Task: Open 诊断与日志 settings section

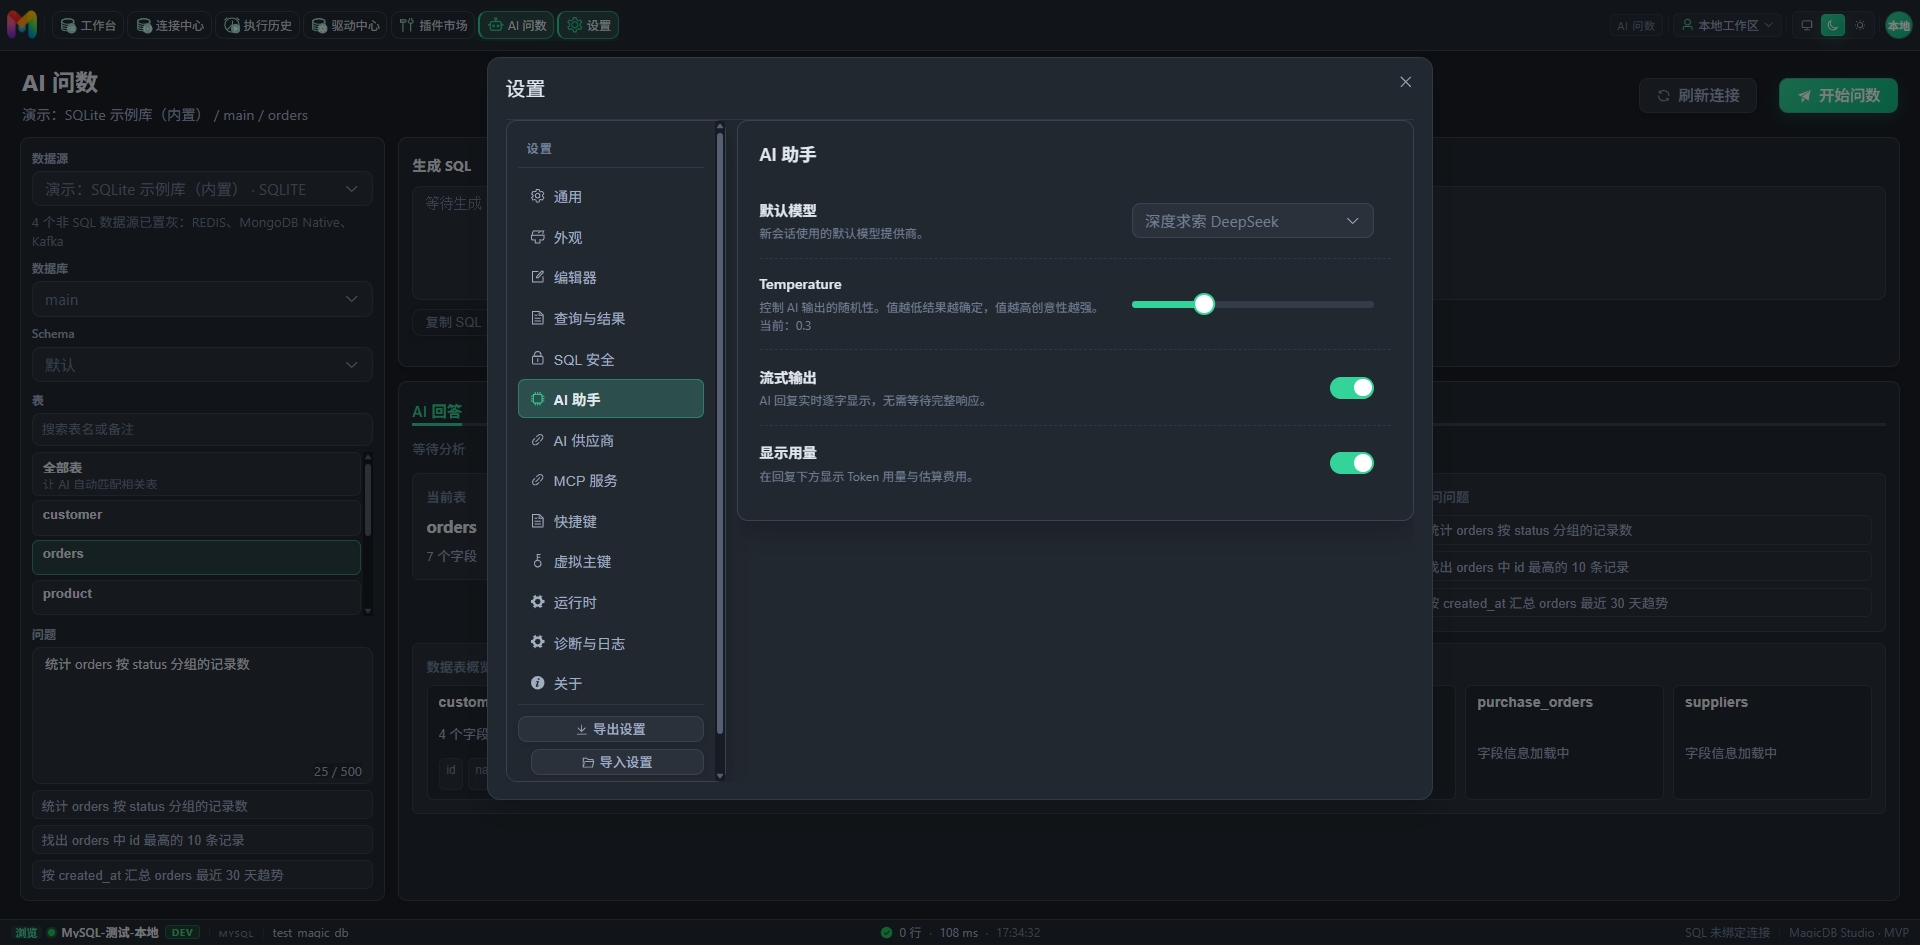Action: coord(611,643)
